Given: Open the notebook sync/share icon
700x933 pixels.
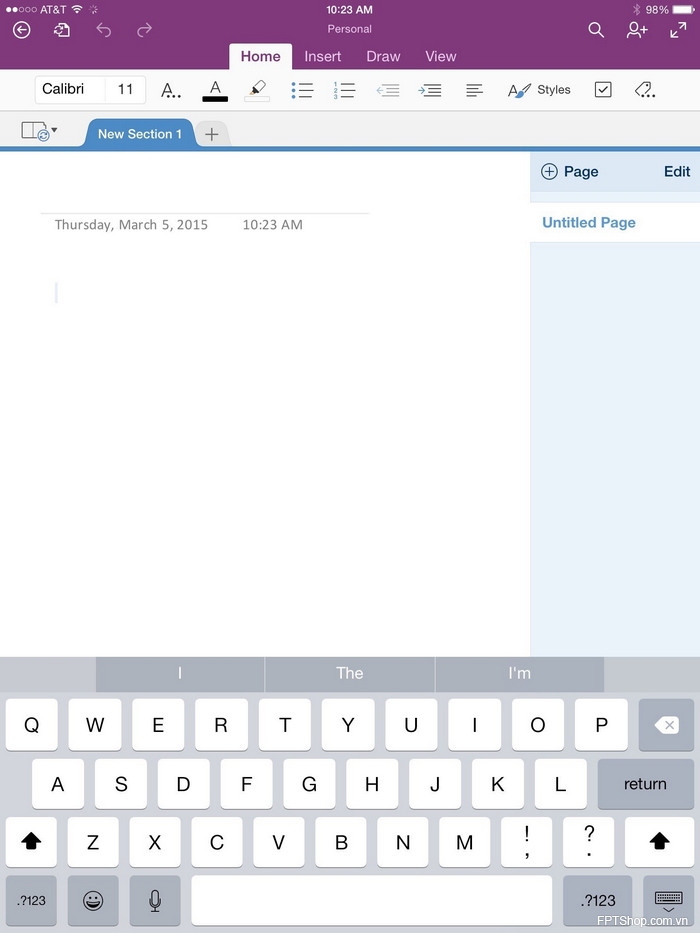Looking at the screenshot, I should click(62, 30).
